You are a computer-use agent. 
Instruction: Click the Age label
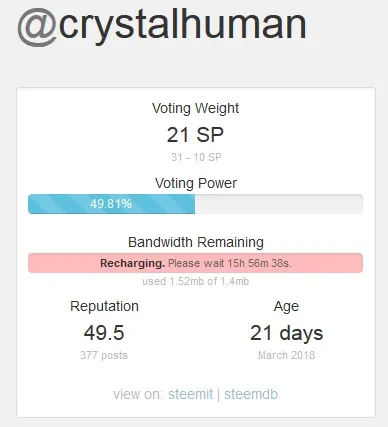point(286,307)
